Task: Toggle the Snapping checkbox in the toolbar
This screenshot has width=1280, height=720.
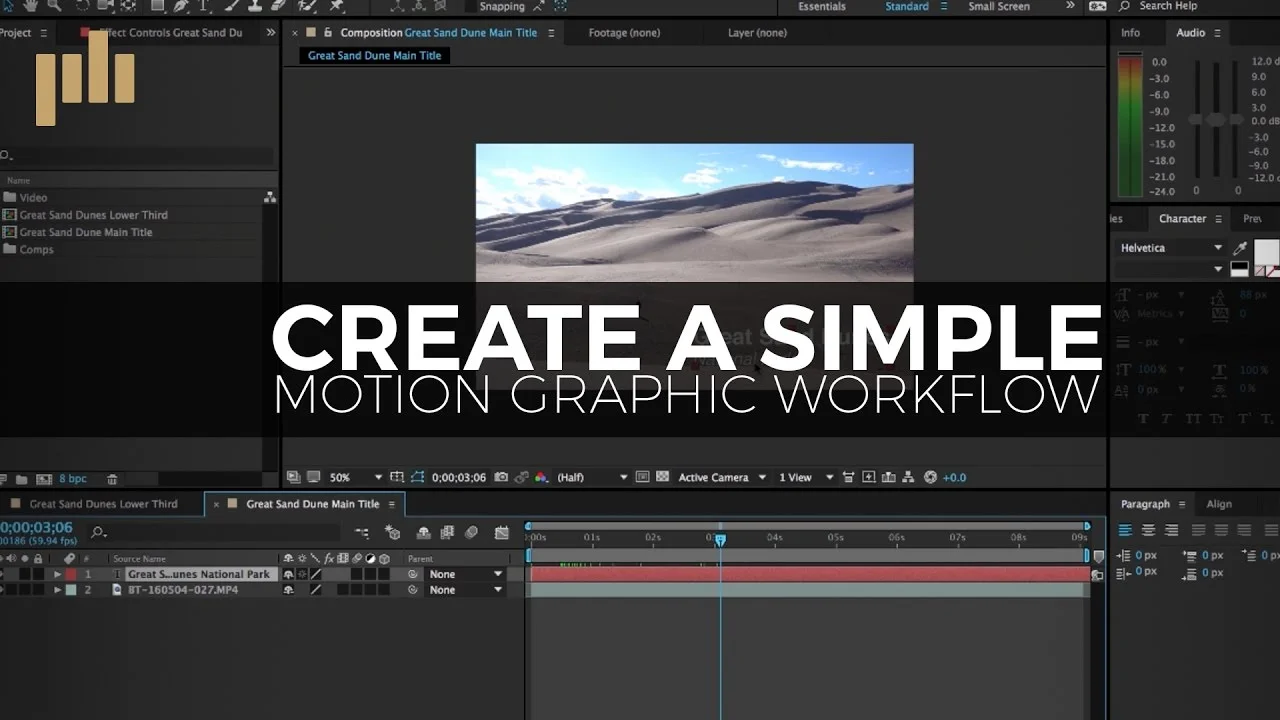Action: 471,6
